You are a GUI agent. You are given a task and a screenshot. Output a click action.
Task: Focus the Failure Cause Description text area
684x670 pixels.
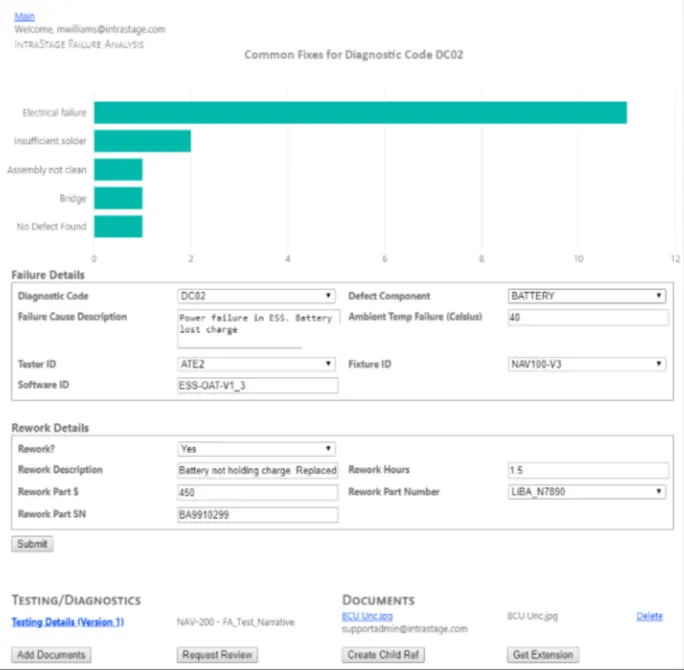(x=258, y=329)
